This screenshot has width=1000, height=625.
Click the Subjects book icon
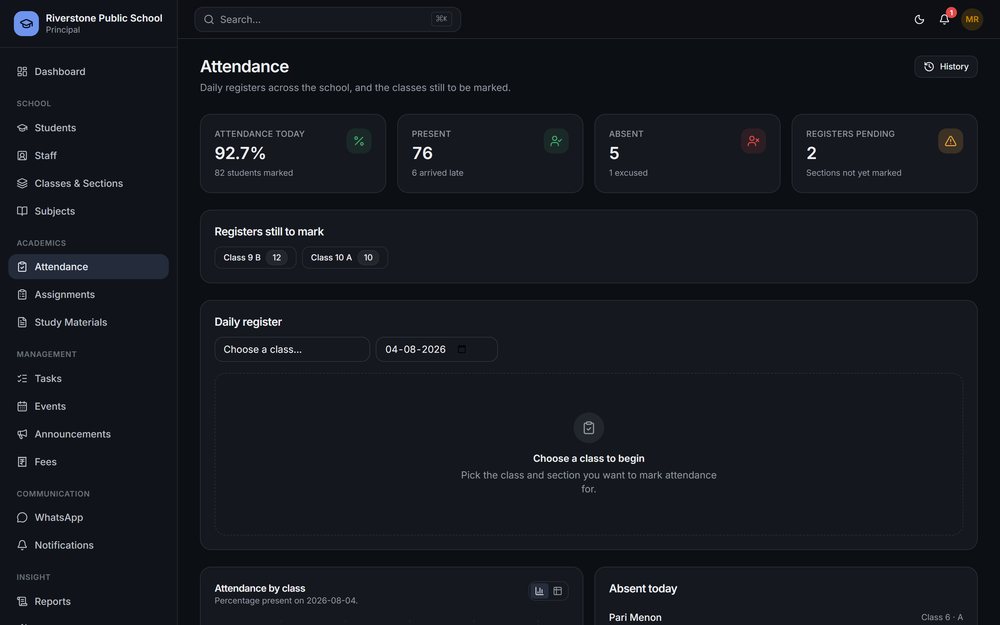(22, 211)
